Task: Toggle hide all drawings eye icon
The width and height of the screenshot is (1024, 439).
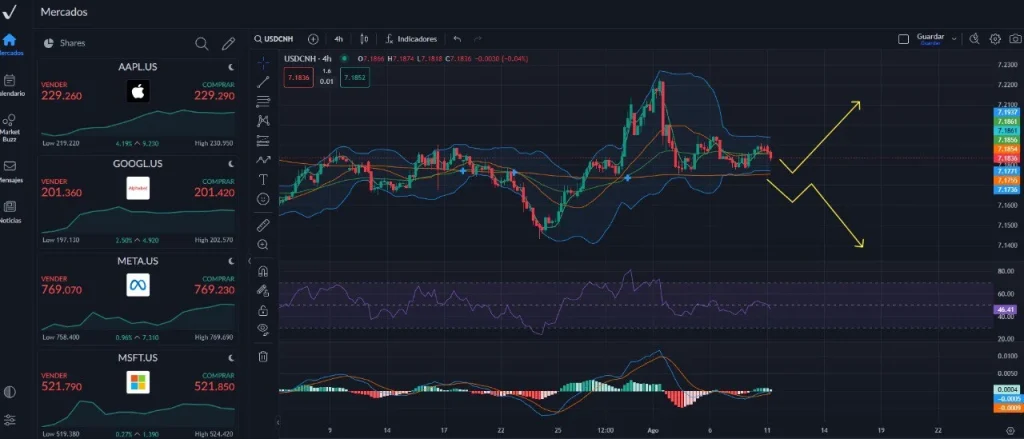Action: click(x=263, y=329)
